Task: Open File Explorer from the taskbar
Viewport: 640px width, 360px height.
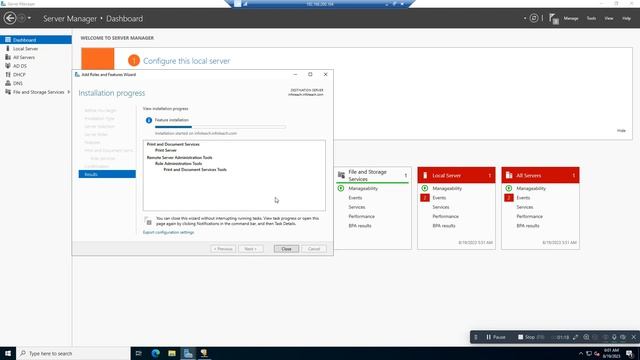Action: (172, 353)
